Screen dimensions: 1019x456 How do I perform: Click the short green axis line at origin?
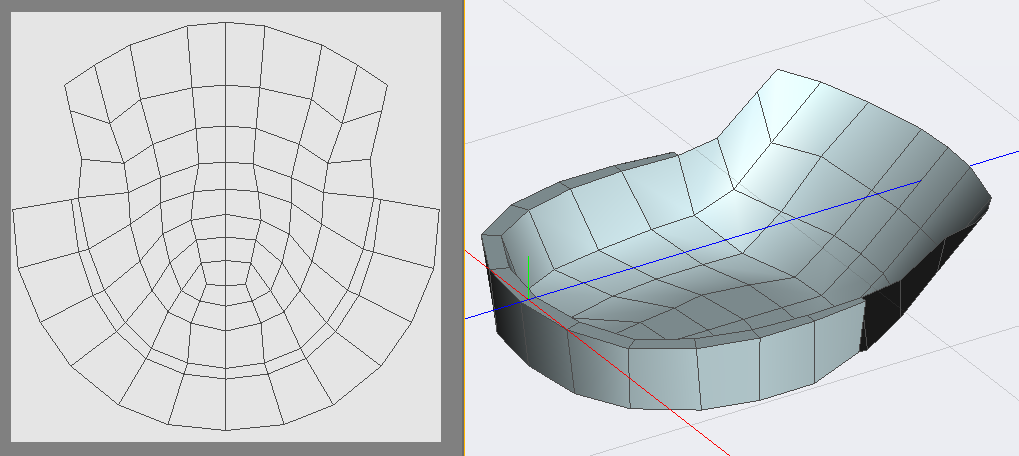(x=528, y=277)
